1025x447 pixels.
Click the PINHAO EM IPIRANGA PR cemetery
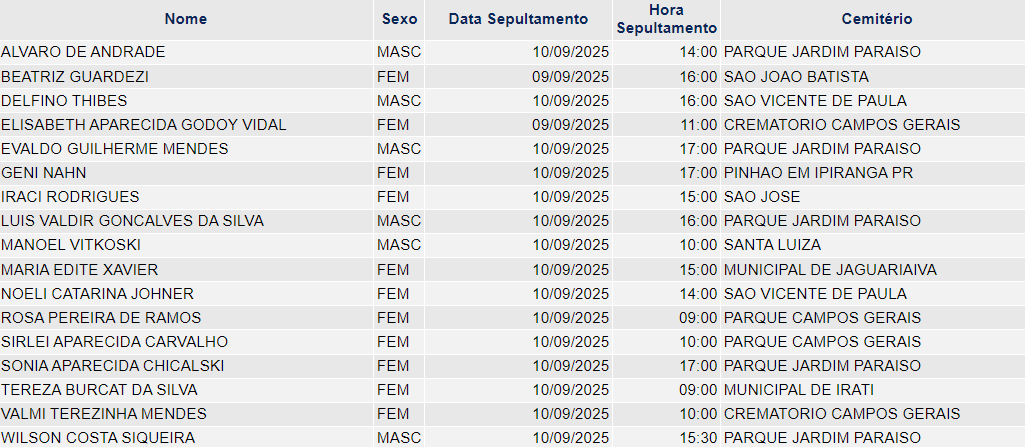click(x=818, y=173)
